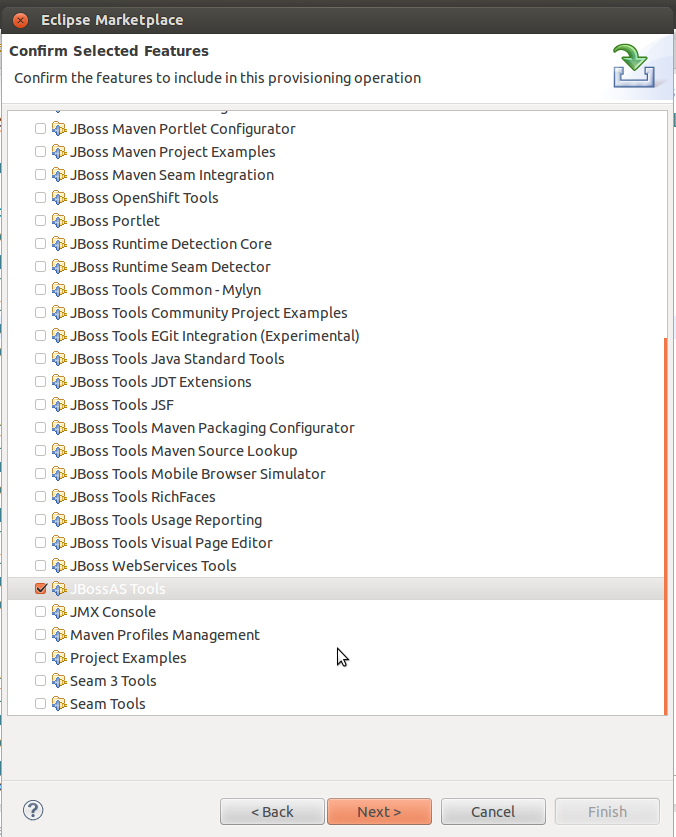Select JBoss Tools Usage Reporting text
This screenshot has height=837, width=676.
click(x=166, y=519)
